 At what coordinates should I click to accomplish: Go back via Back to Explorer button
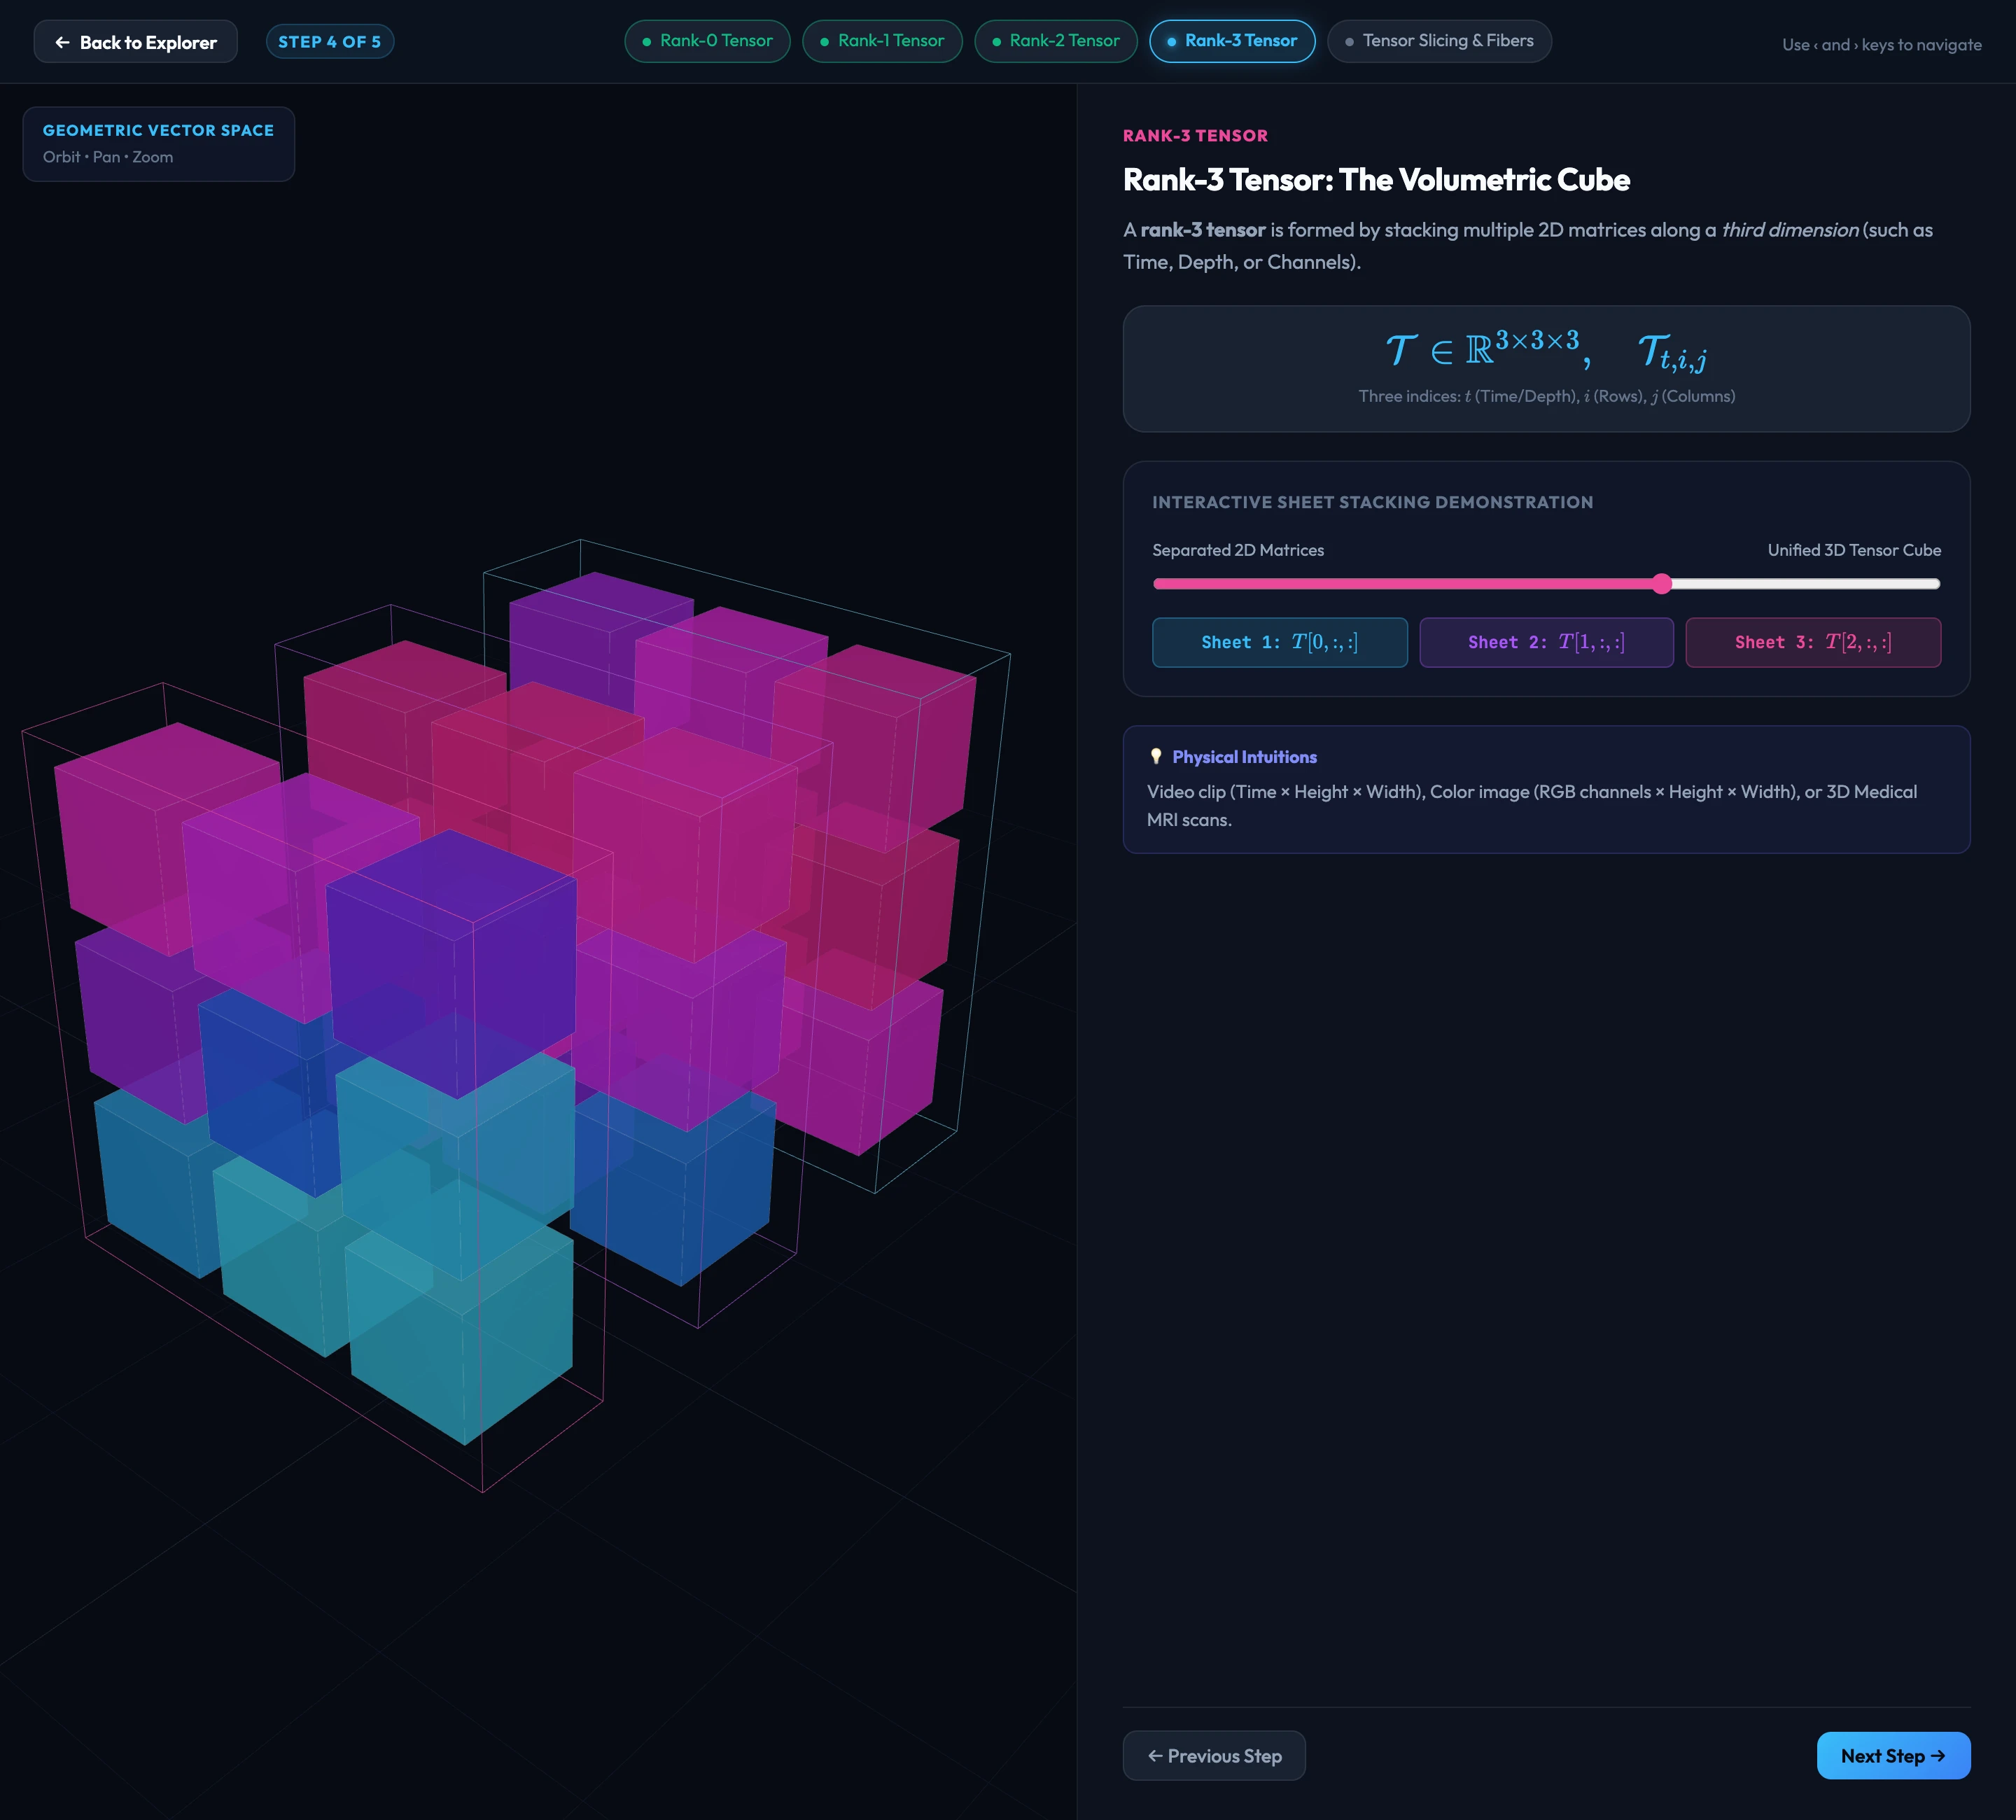coord(135,42)
